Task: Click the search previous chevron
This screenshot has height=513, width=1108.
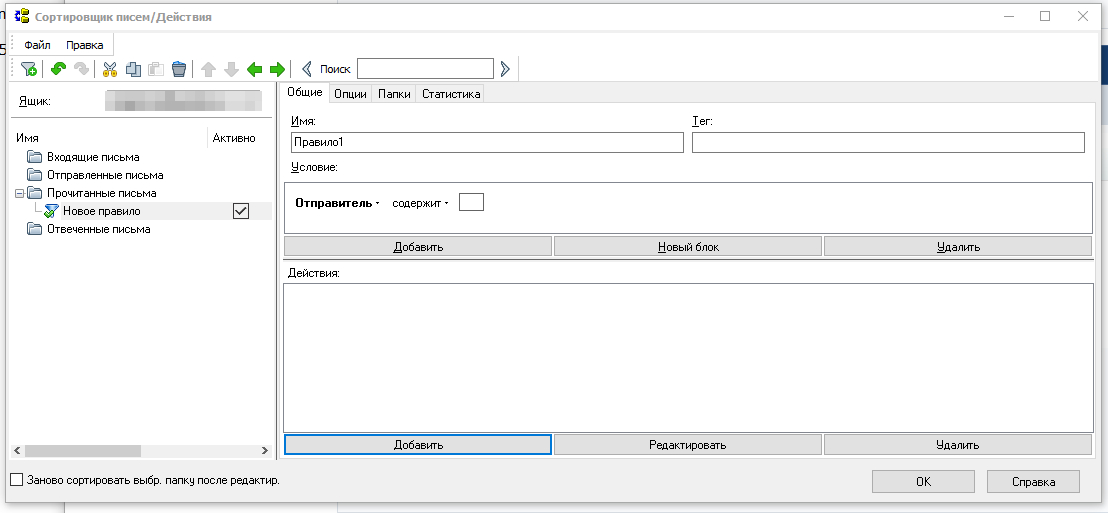Action: click(307, 69)
